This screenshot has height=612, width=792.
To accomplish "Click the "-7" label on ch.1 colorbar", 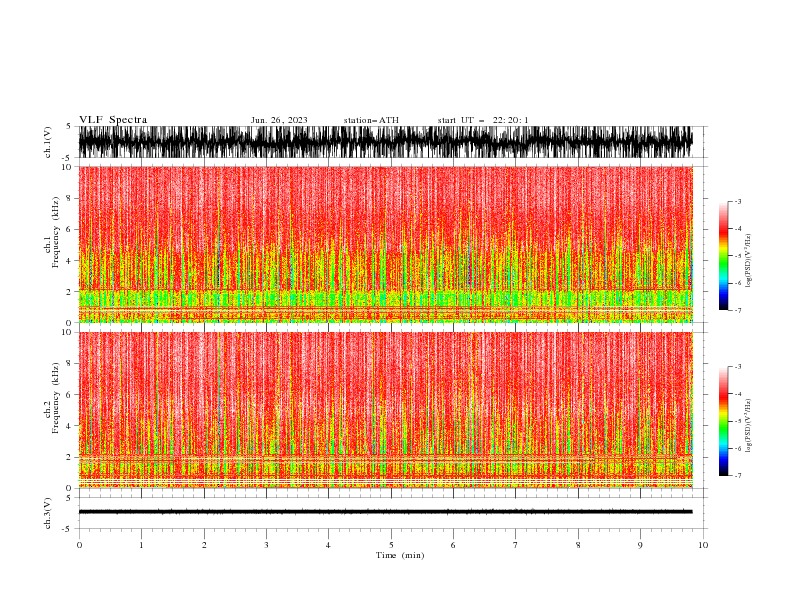I will coord(738,310).
